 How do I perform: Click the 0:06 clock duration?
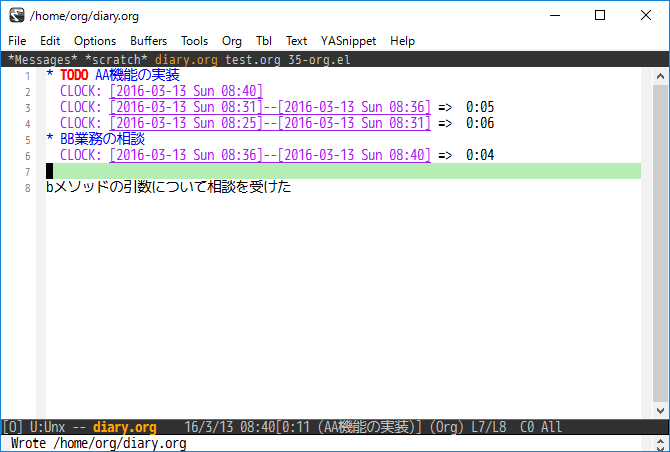tap(480, 123)
